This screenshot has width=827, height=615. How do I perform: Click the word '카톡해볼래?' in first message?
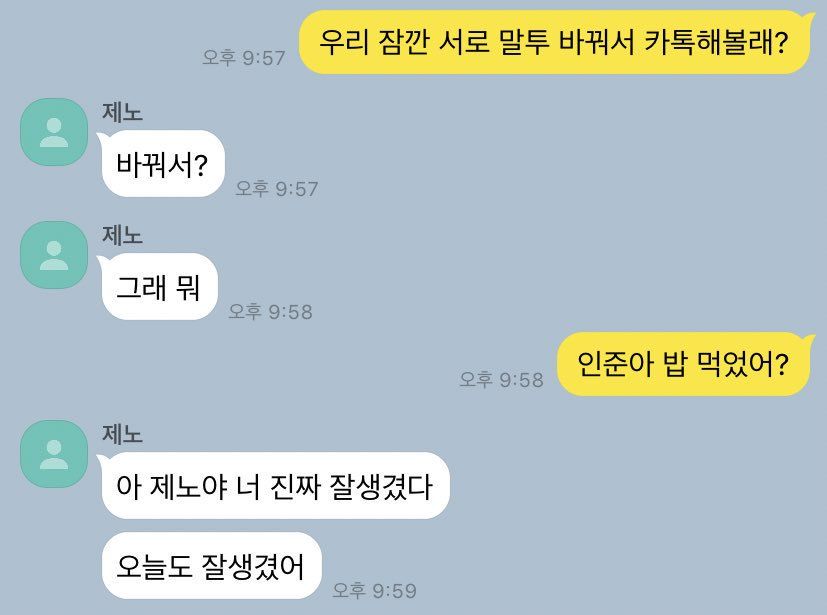716,42
